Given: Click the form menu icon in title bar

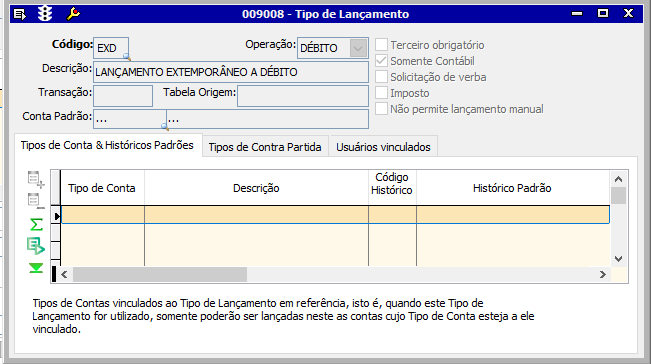Looking at the screenshot, I should click(20, 14).
